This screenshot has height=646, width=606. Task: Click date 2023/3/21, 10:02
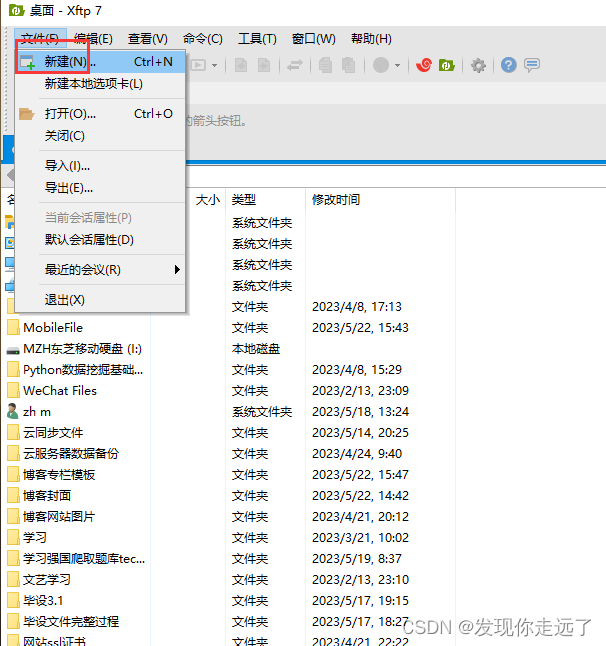[360, 537]
